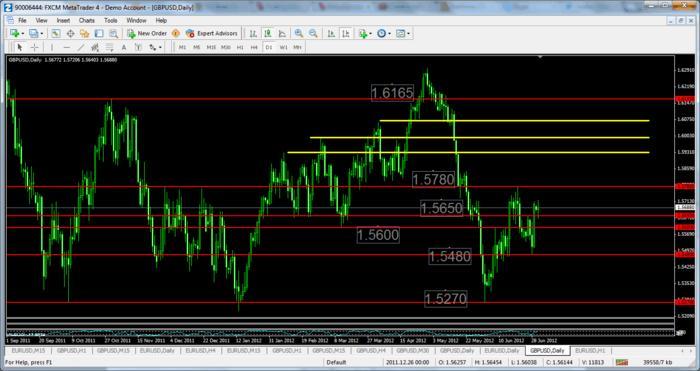Image resolution: width=700 pixels, height=371 pixels.
Task: Toggle chart Auto Scroll
Action: click(331, 33)
